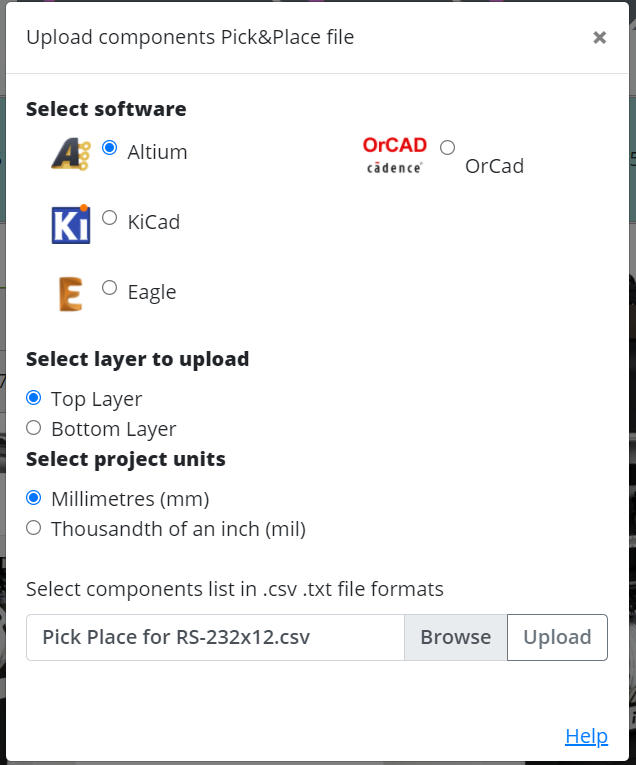Click the KiCad label text
This screenshot has width=636, height=765.
[154, 222]
